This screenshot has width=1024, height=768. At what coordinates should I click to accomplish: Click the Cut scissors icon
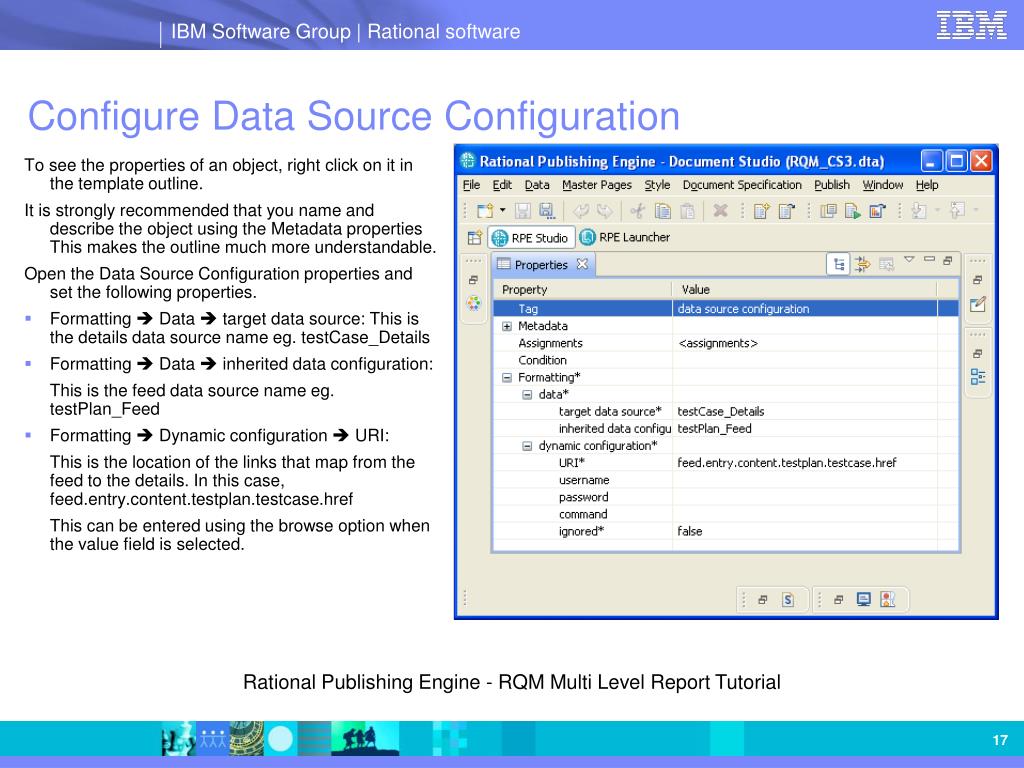638,210
